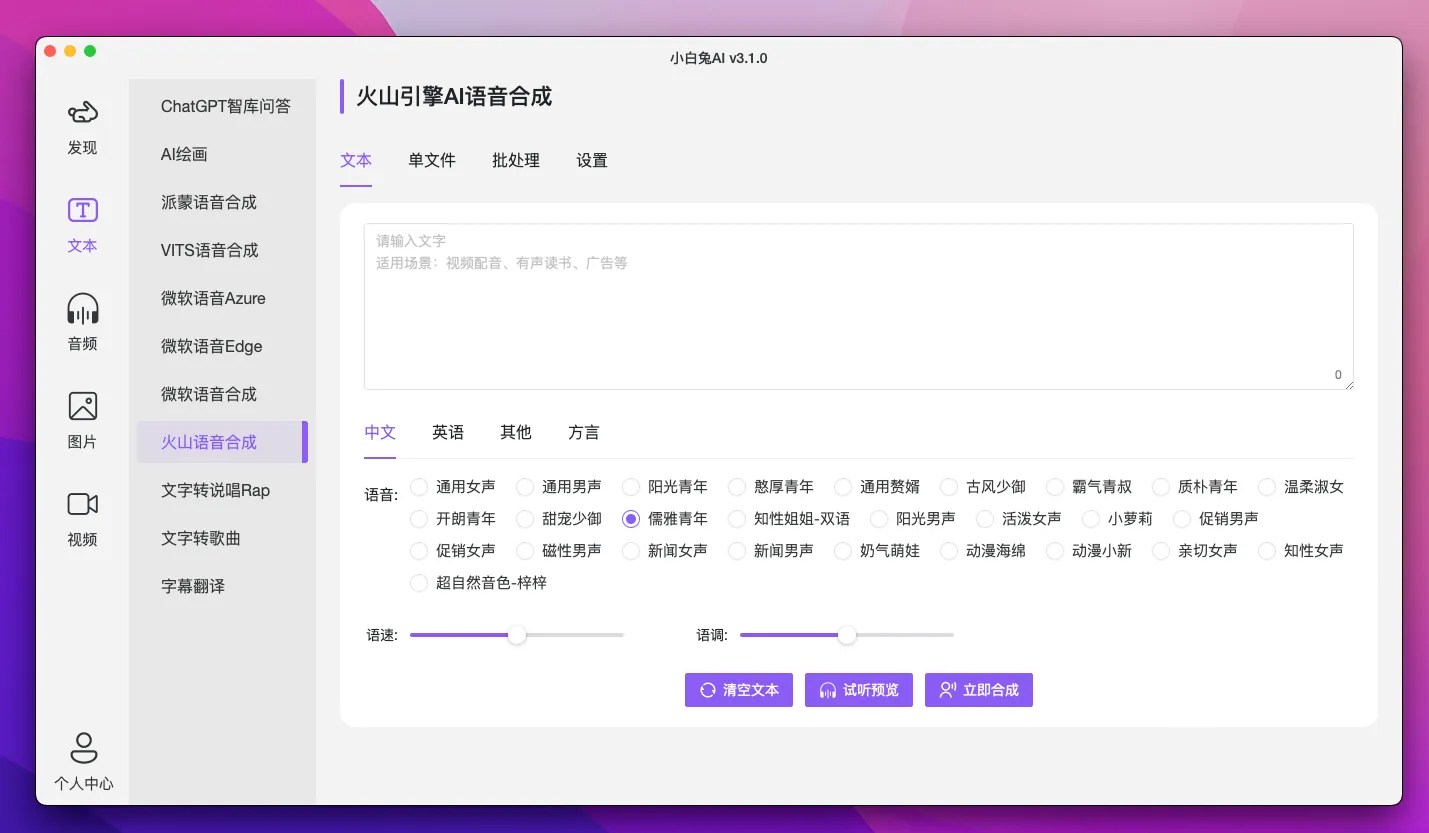Select the 英语 language tab
This screenshot has width=1429, height=833.
(448, 432)
